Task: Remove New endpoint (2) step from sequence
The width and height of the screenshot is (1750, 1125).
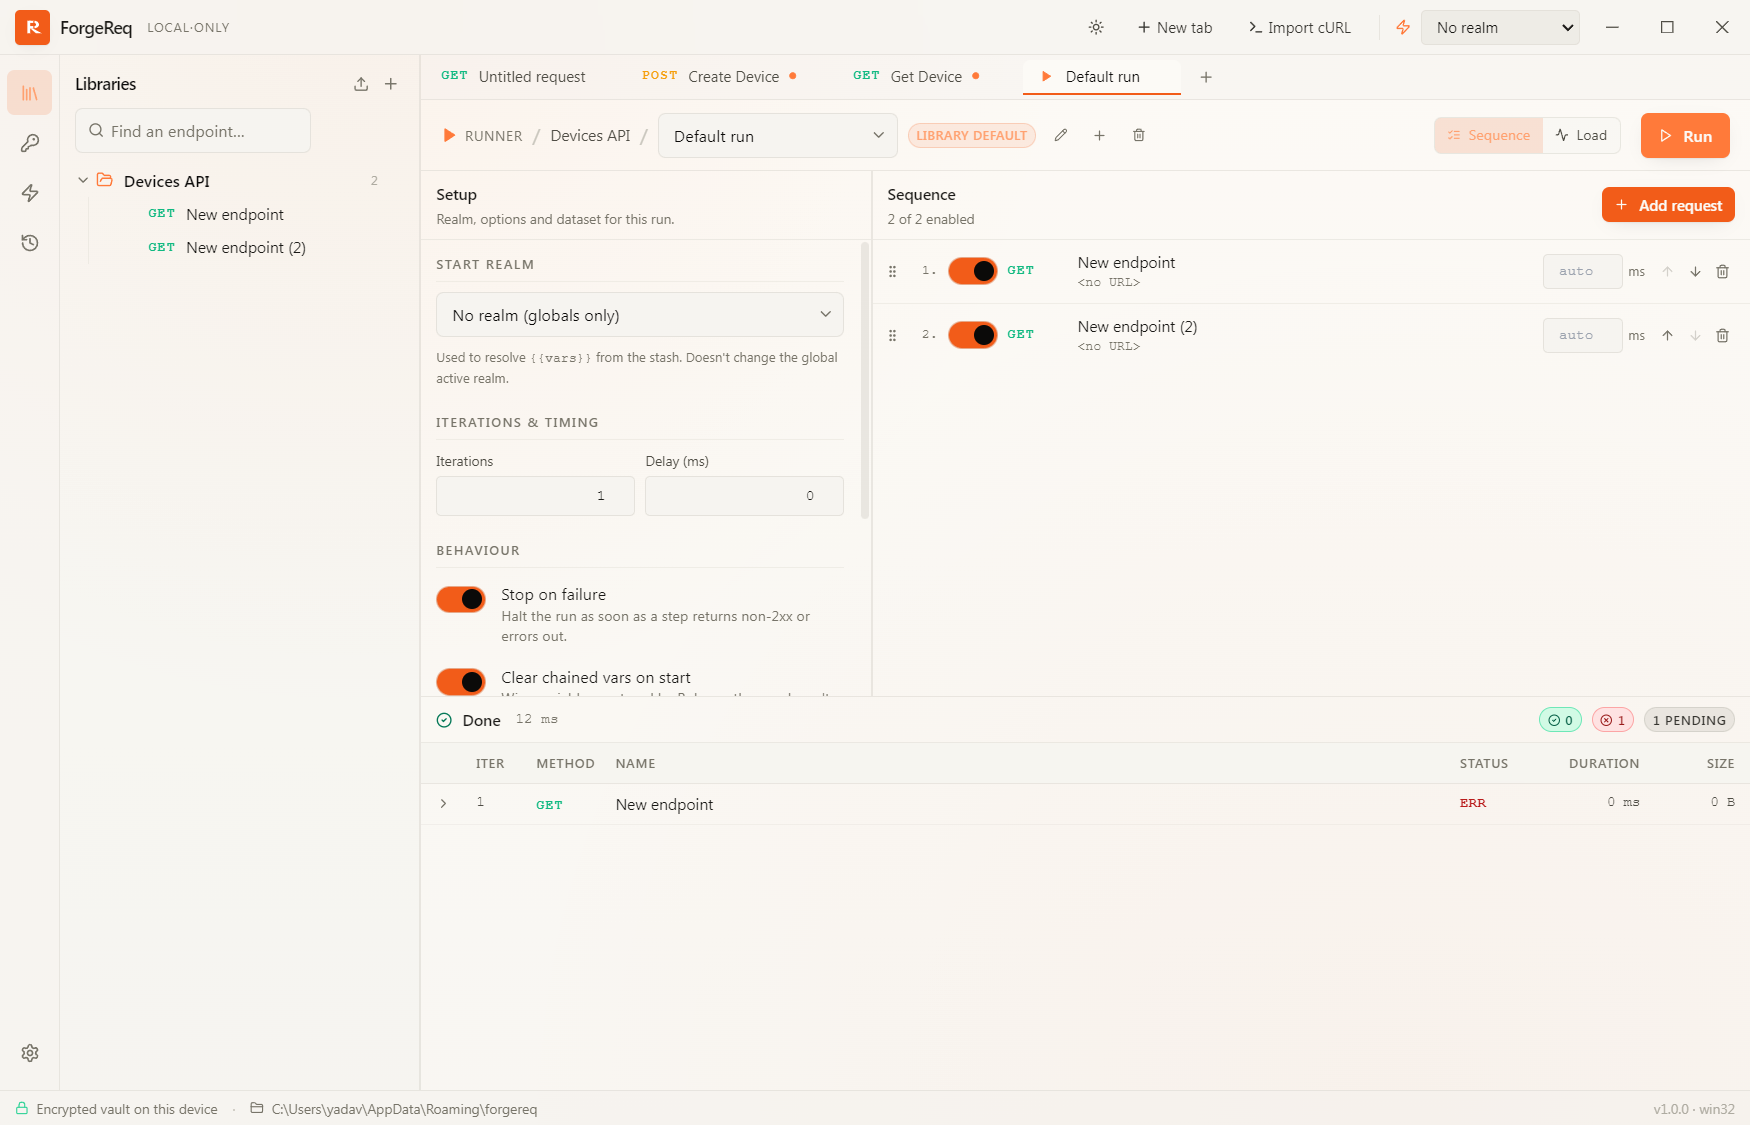Action: 1722,335
